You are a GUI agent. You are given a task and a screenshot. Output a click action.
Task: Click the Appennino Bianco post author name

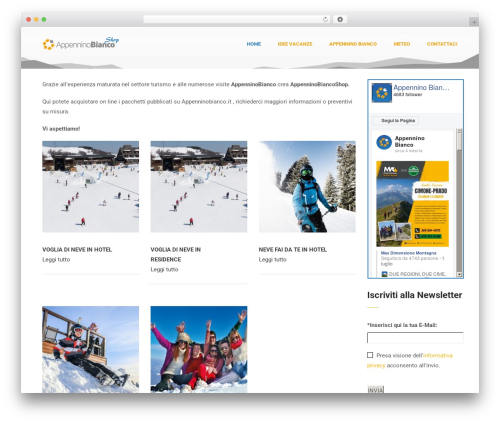point(410,141)
